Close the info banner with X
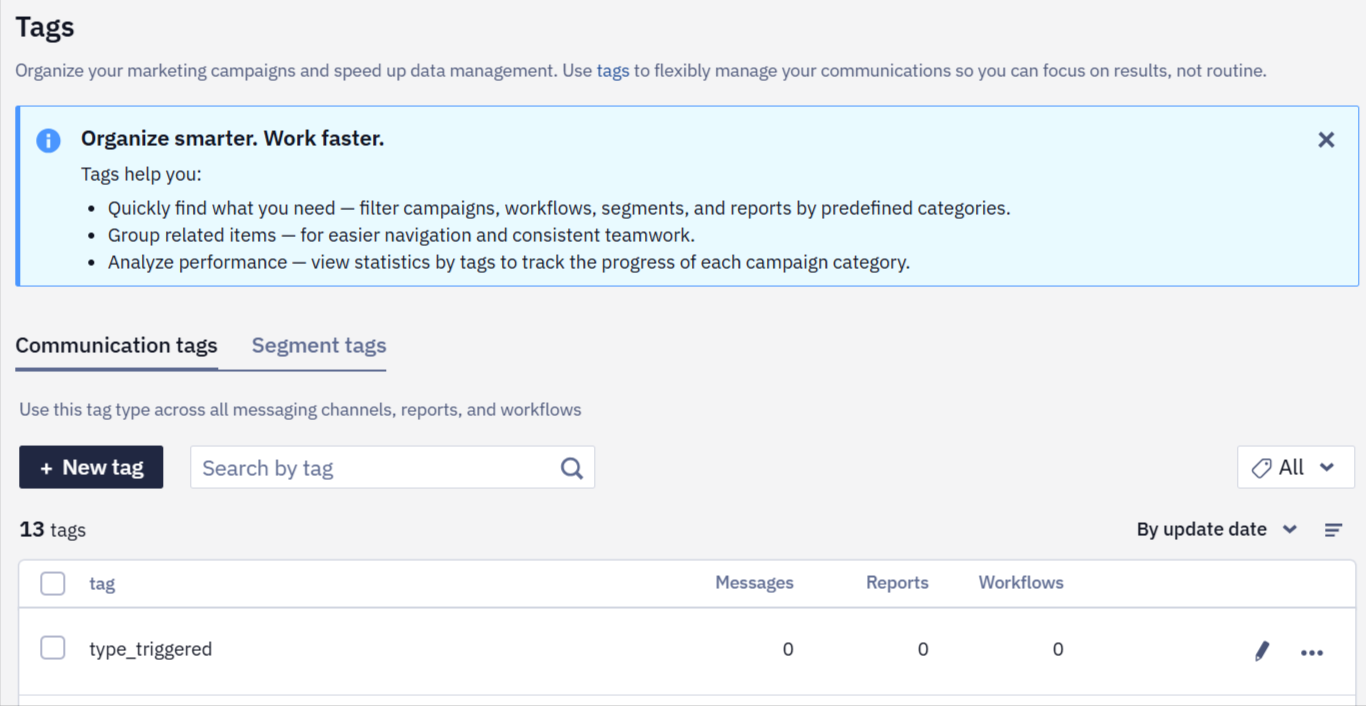1366x706 pixels. [1326, 140]
